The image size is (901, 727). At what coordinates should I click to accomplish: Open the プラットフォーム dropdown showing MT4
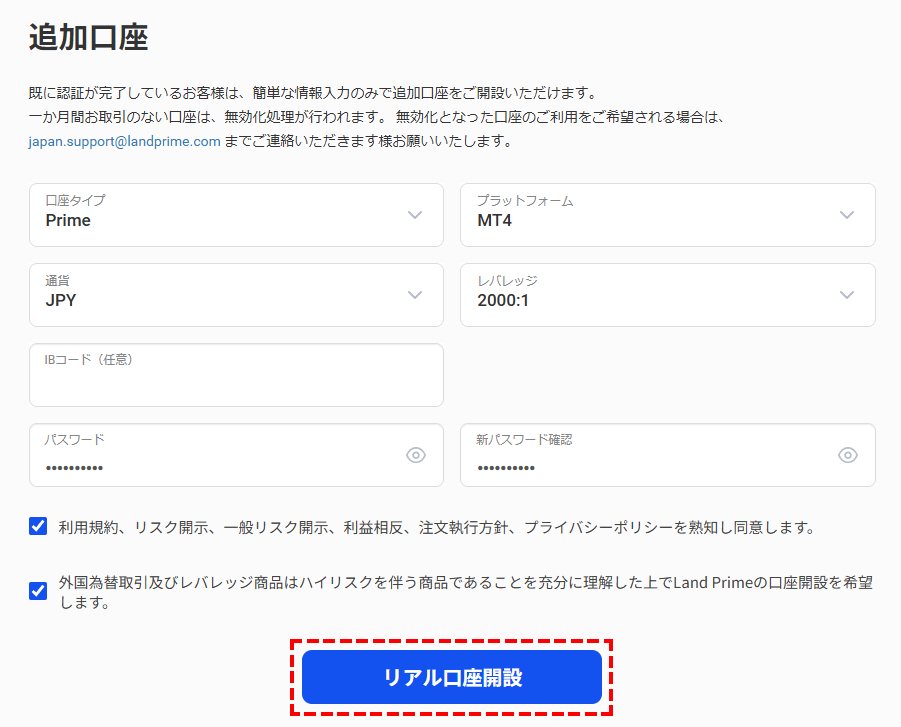tap(668, 215)
